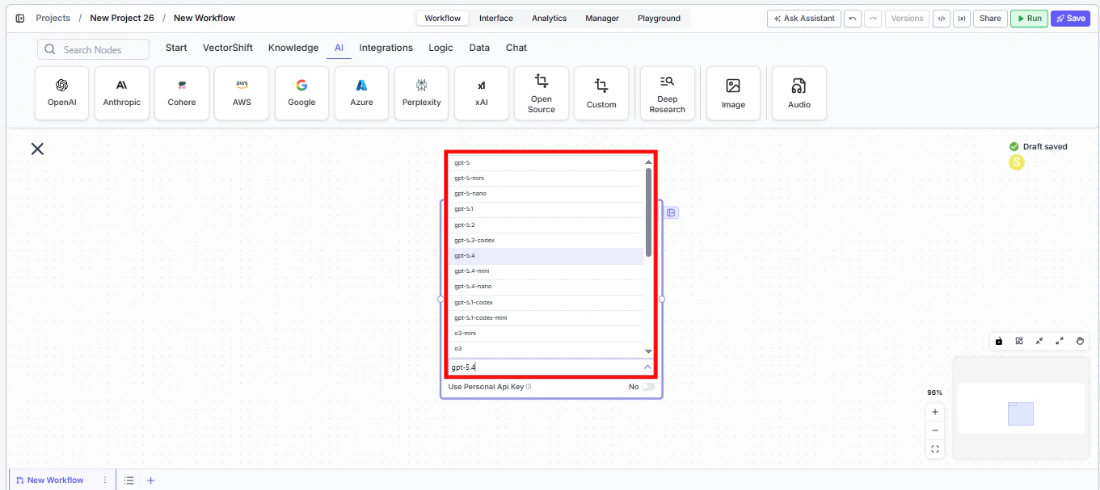1100x490 pixels.
Task: Click the collapse arrows icon
Action: click(1040, 341)
